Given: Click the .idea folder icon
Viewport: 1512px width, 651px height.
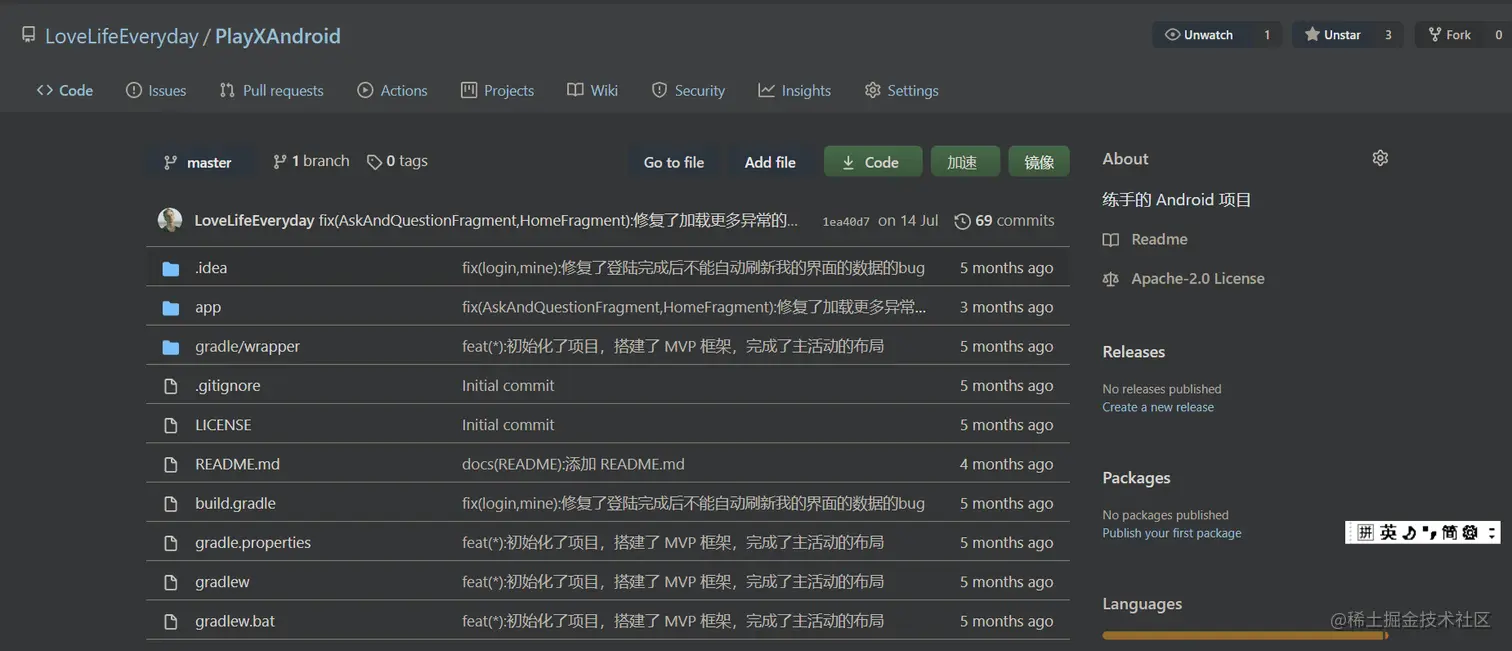Looking at the screenshot, I should (x=171, y=268).
